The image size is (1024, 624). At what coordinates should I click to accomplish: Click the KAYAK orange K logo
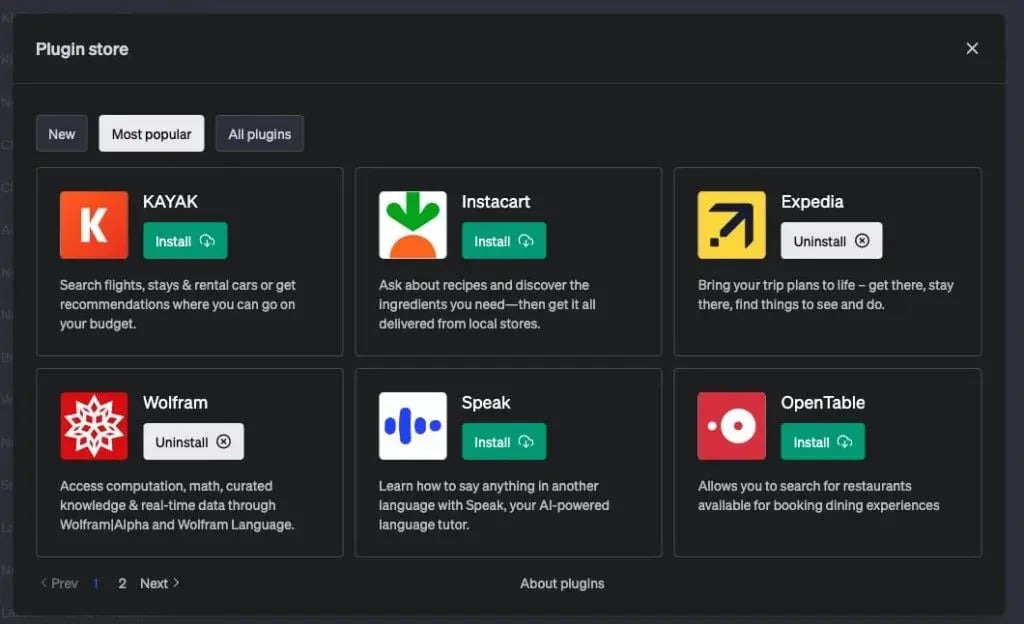point(93,225)
